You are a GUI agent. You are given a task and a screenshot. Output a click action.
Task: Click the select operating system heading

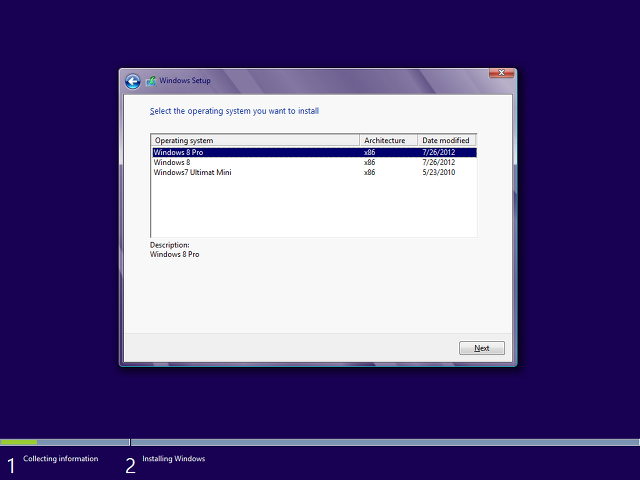point(234,111)
